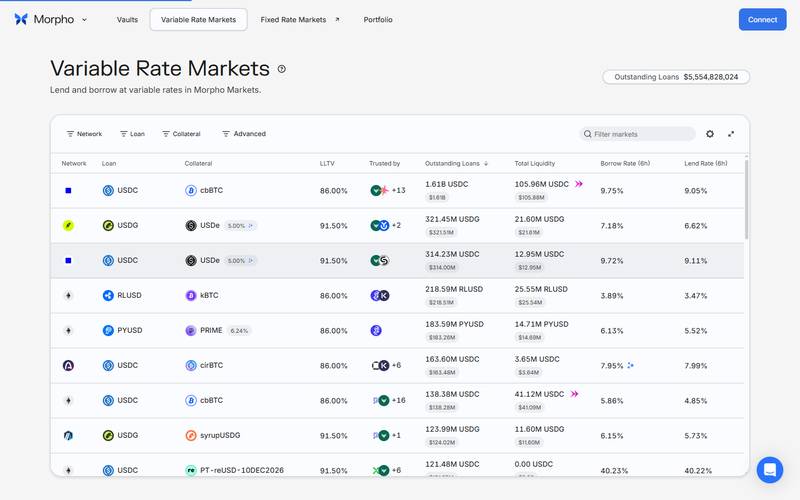The height and width of the screenshot is (500, 800).
Task: Click the syrupUSDG collateral icon
Action: pyautogui.click(x=191, y=435)
